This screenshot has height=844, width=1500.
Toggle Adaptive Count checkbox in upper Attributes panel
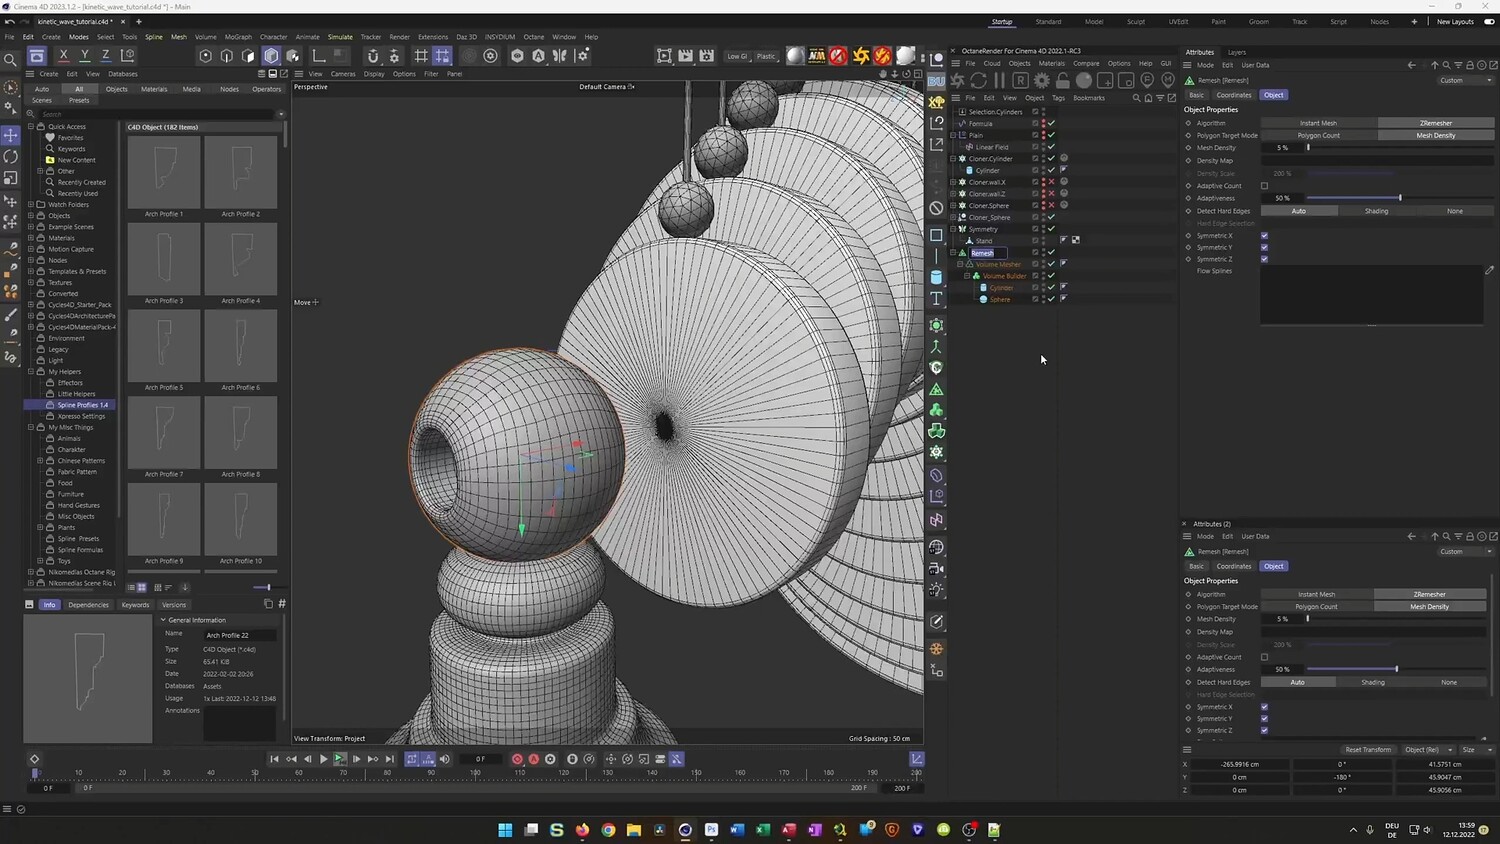pyautogui.click(x=1264, y=186)
